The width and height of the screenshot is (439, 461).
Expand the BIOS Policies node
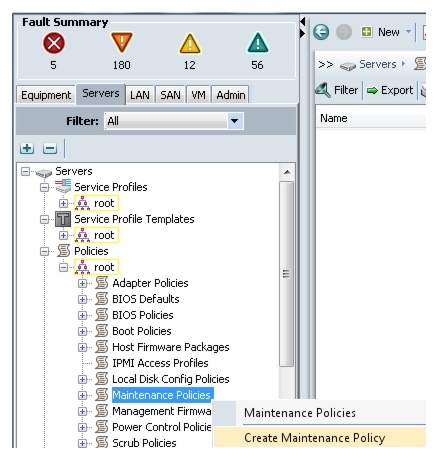click(82, 315)
